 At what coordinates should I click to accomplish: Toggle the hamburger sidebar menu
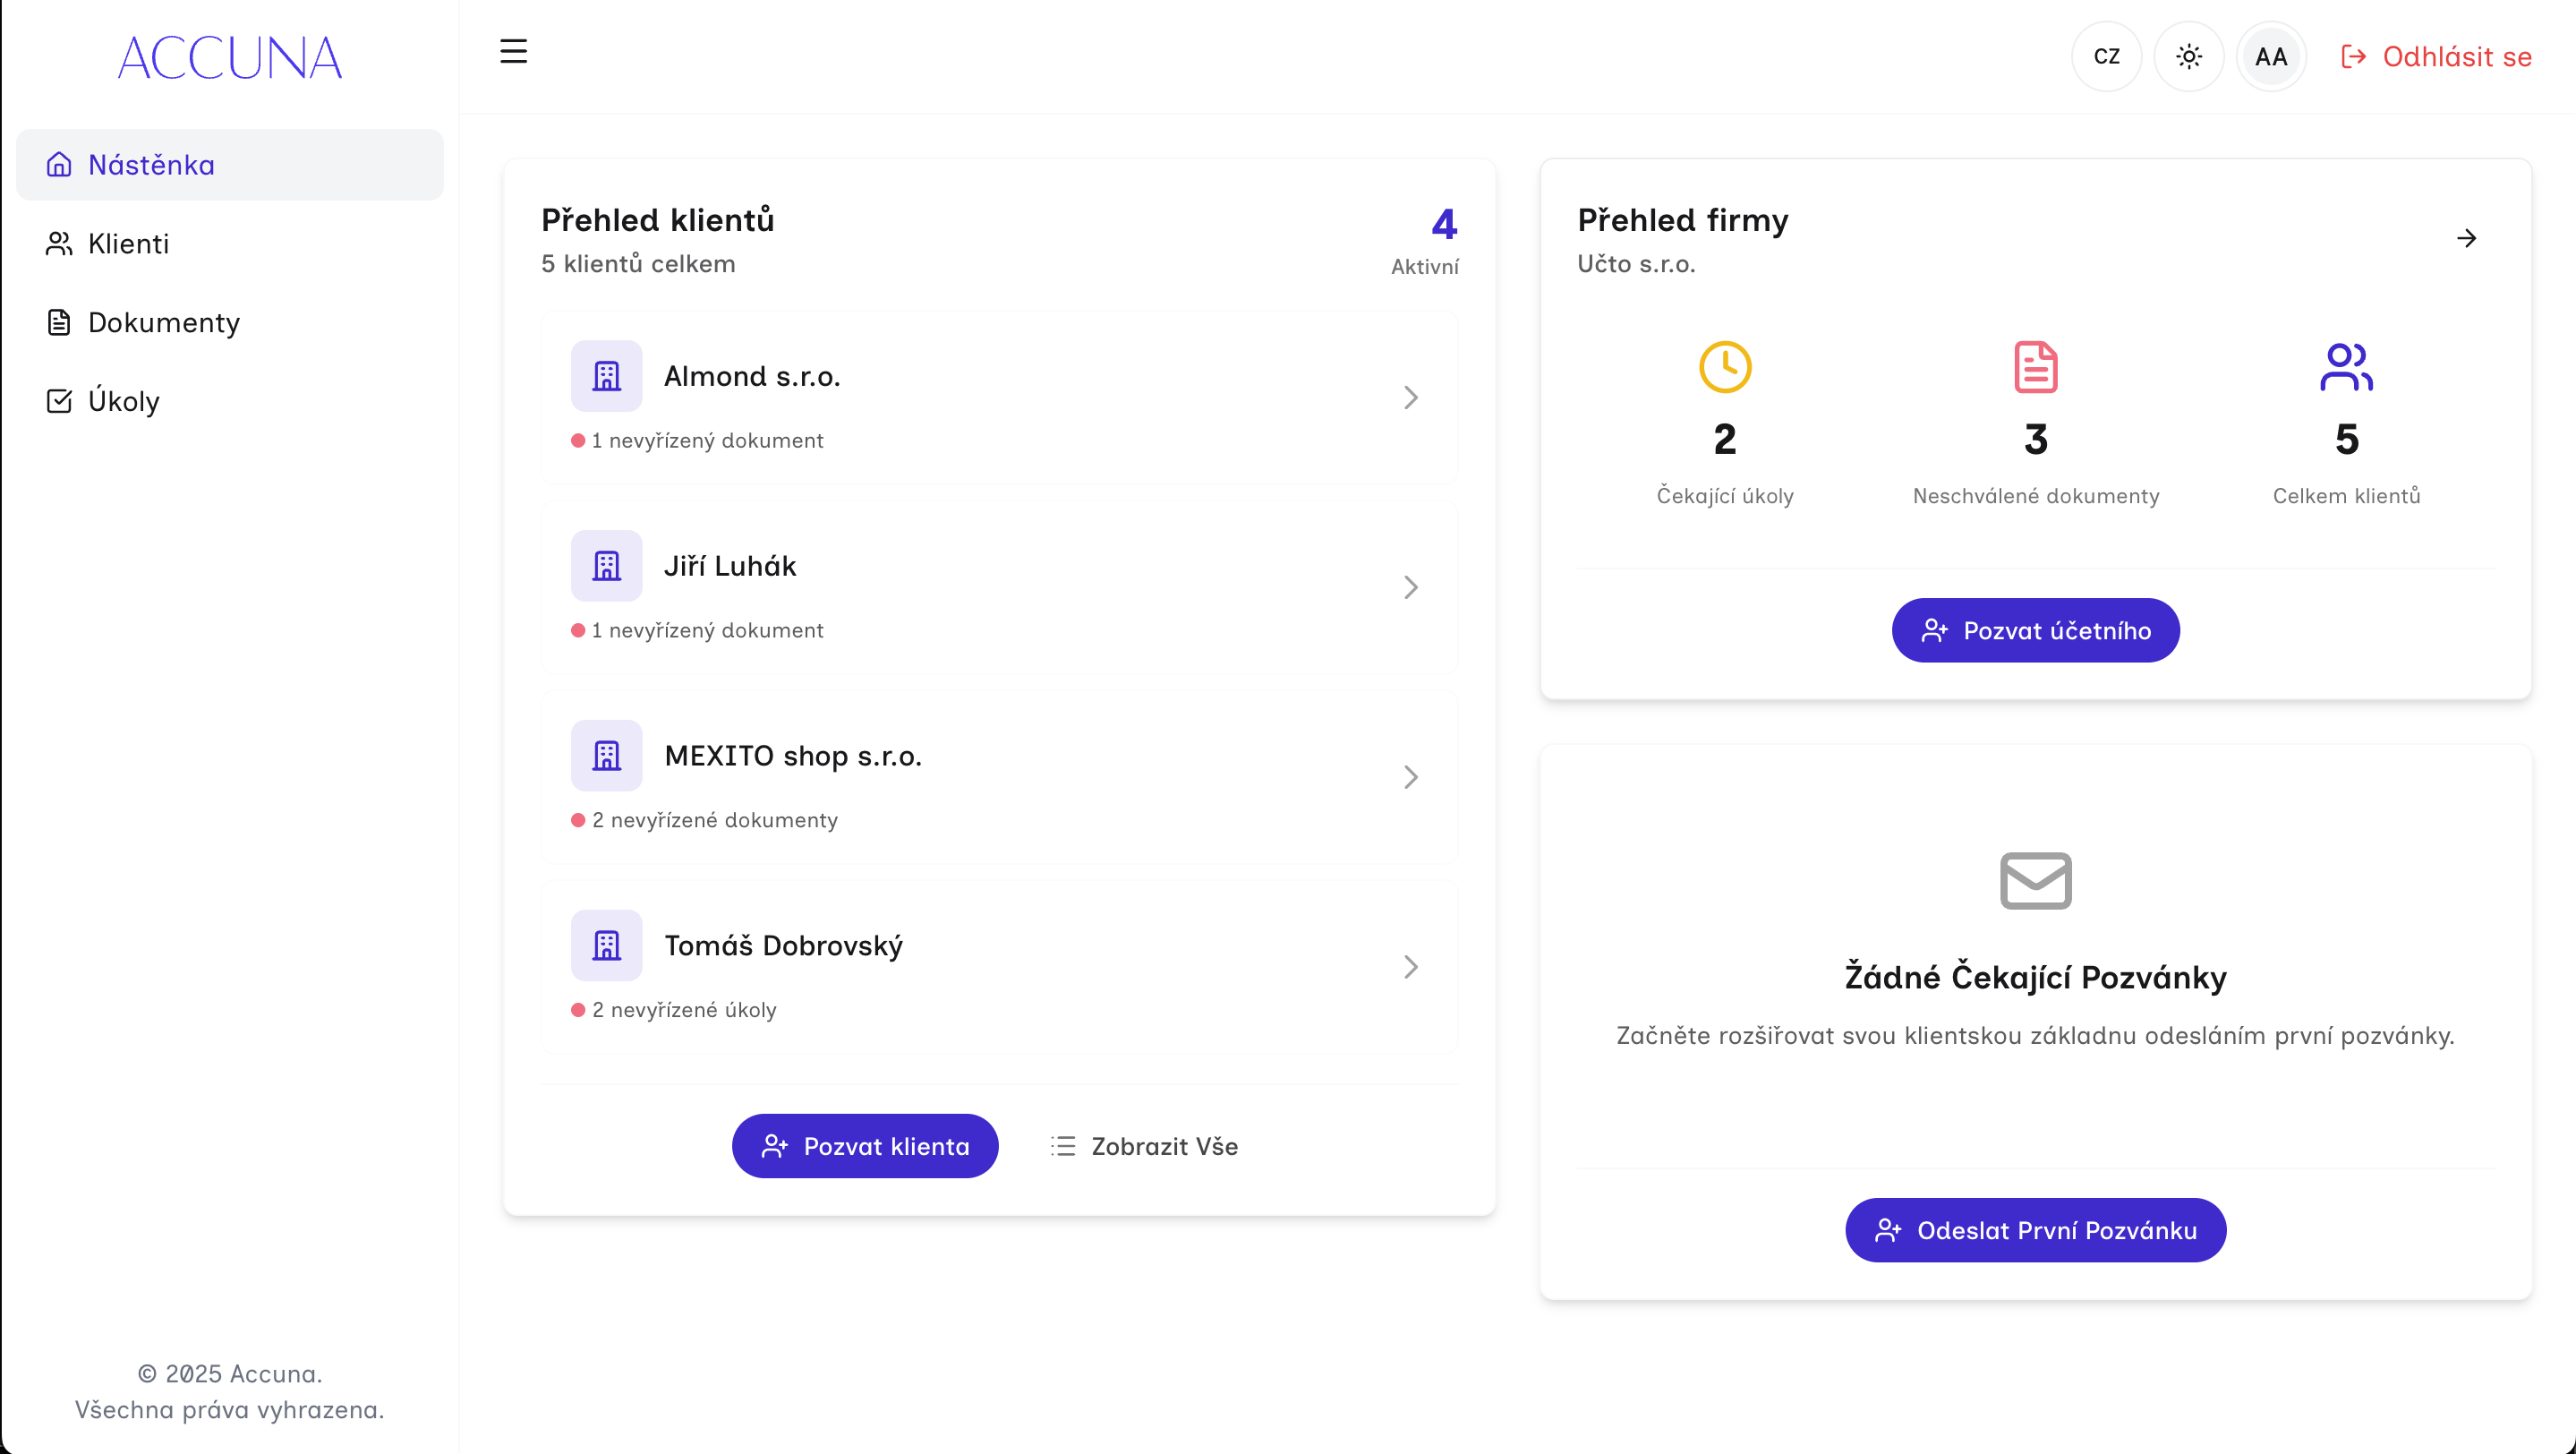coord(513,51)
